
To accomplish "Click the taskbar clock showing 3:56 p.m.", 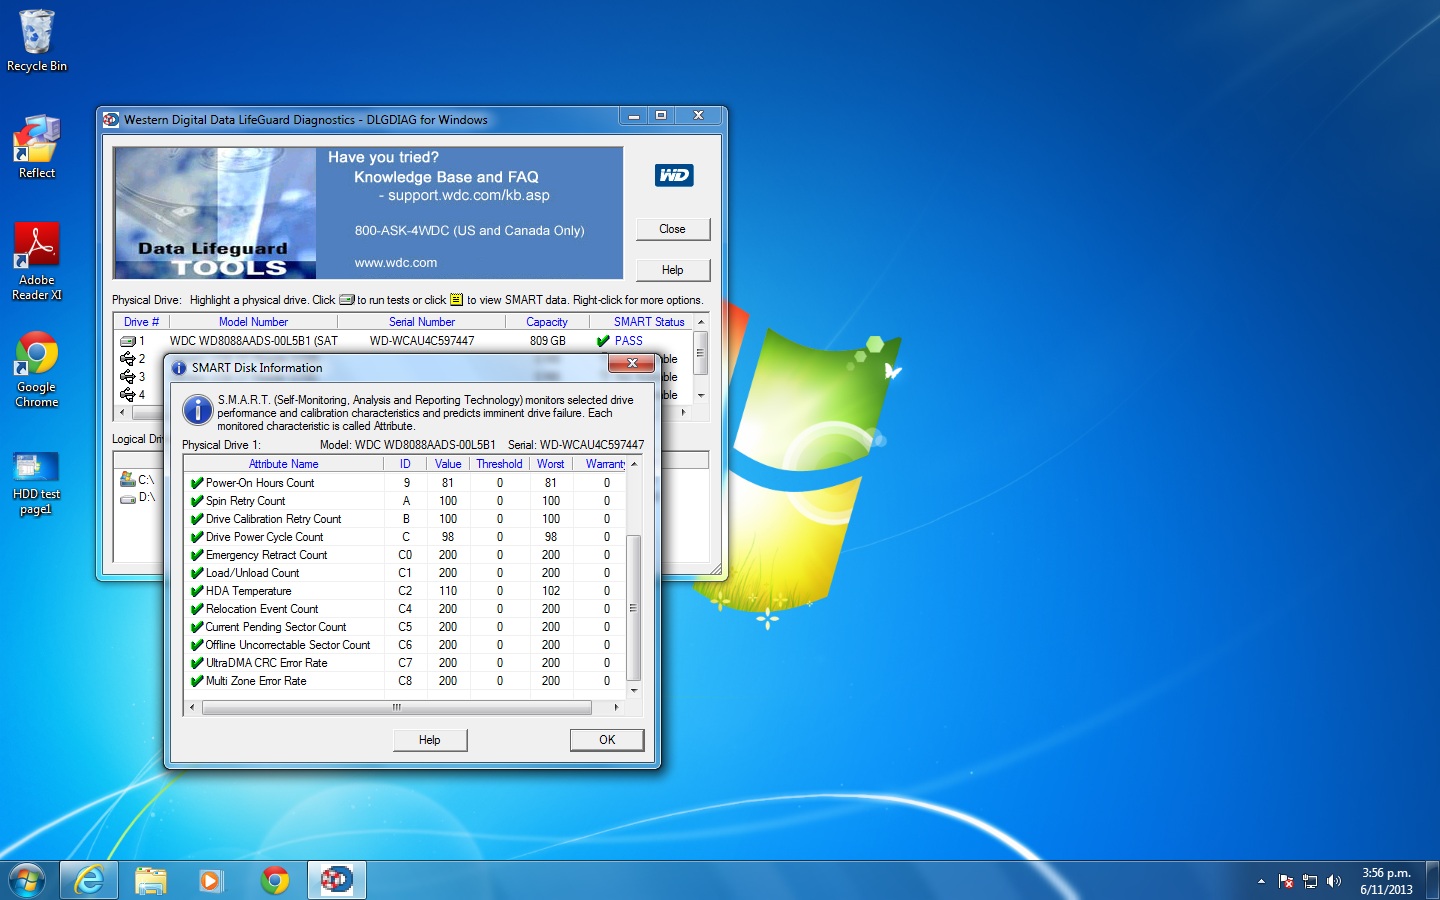I will [1386, 881].
